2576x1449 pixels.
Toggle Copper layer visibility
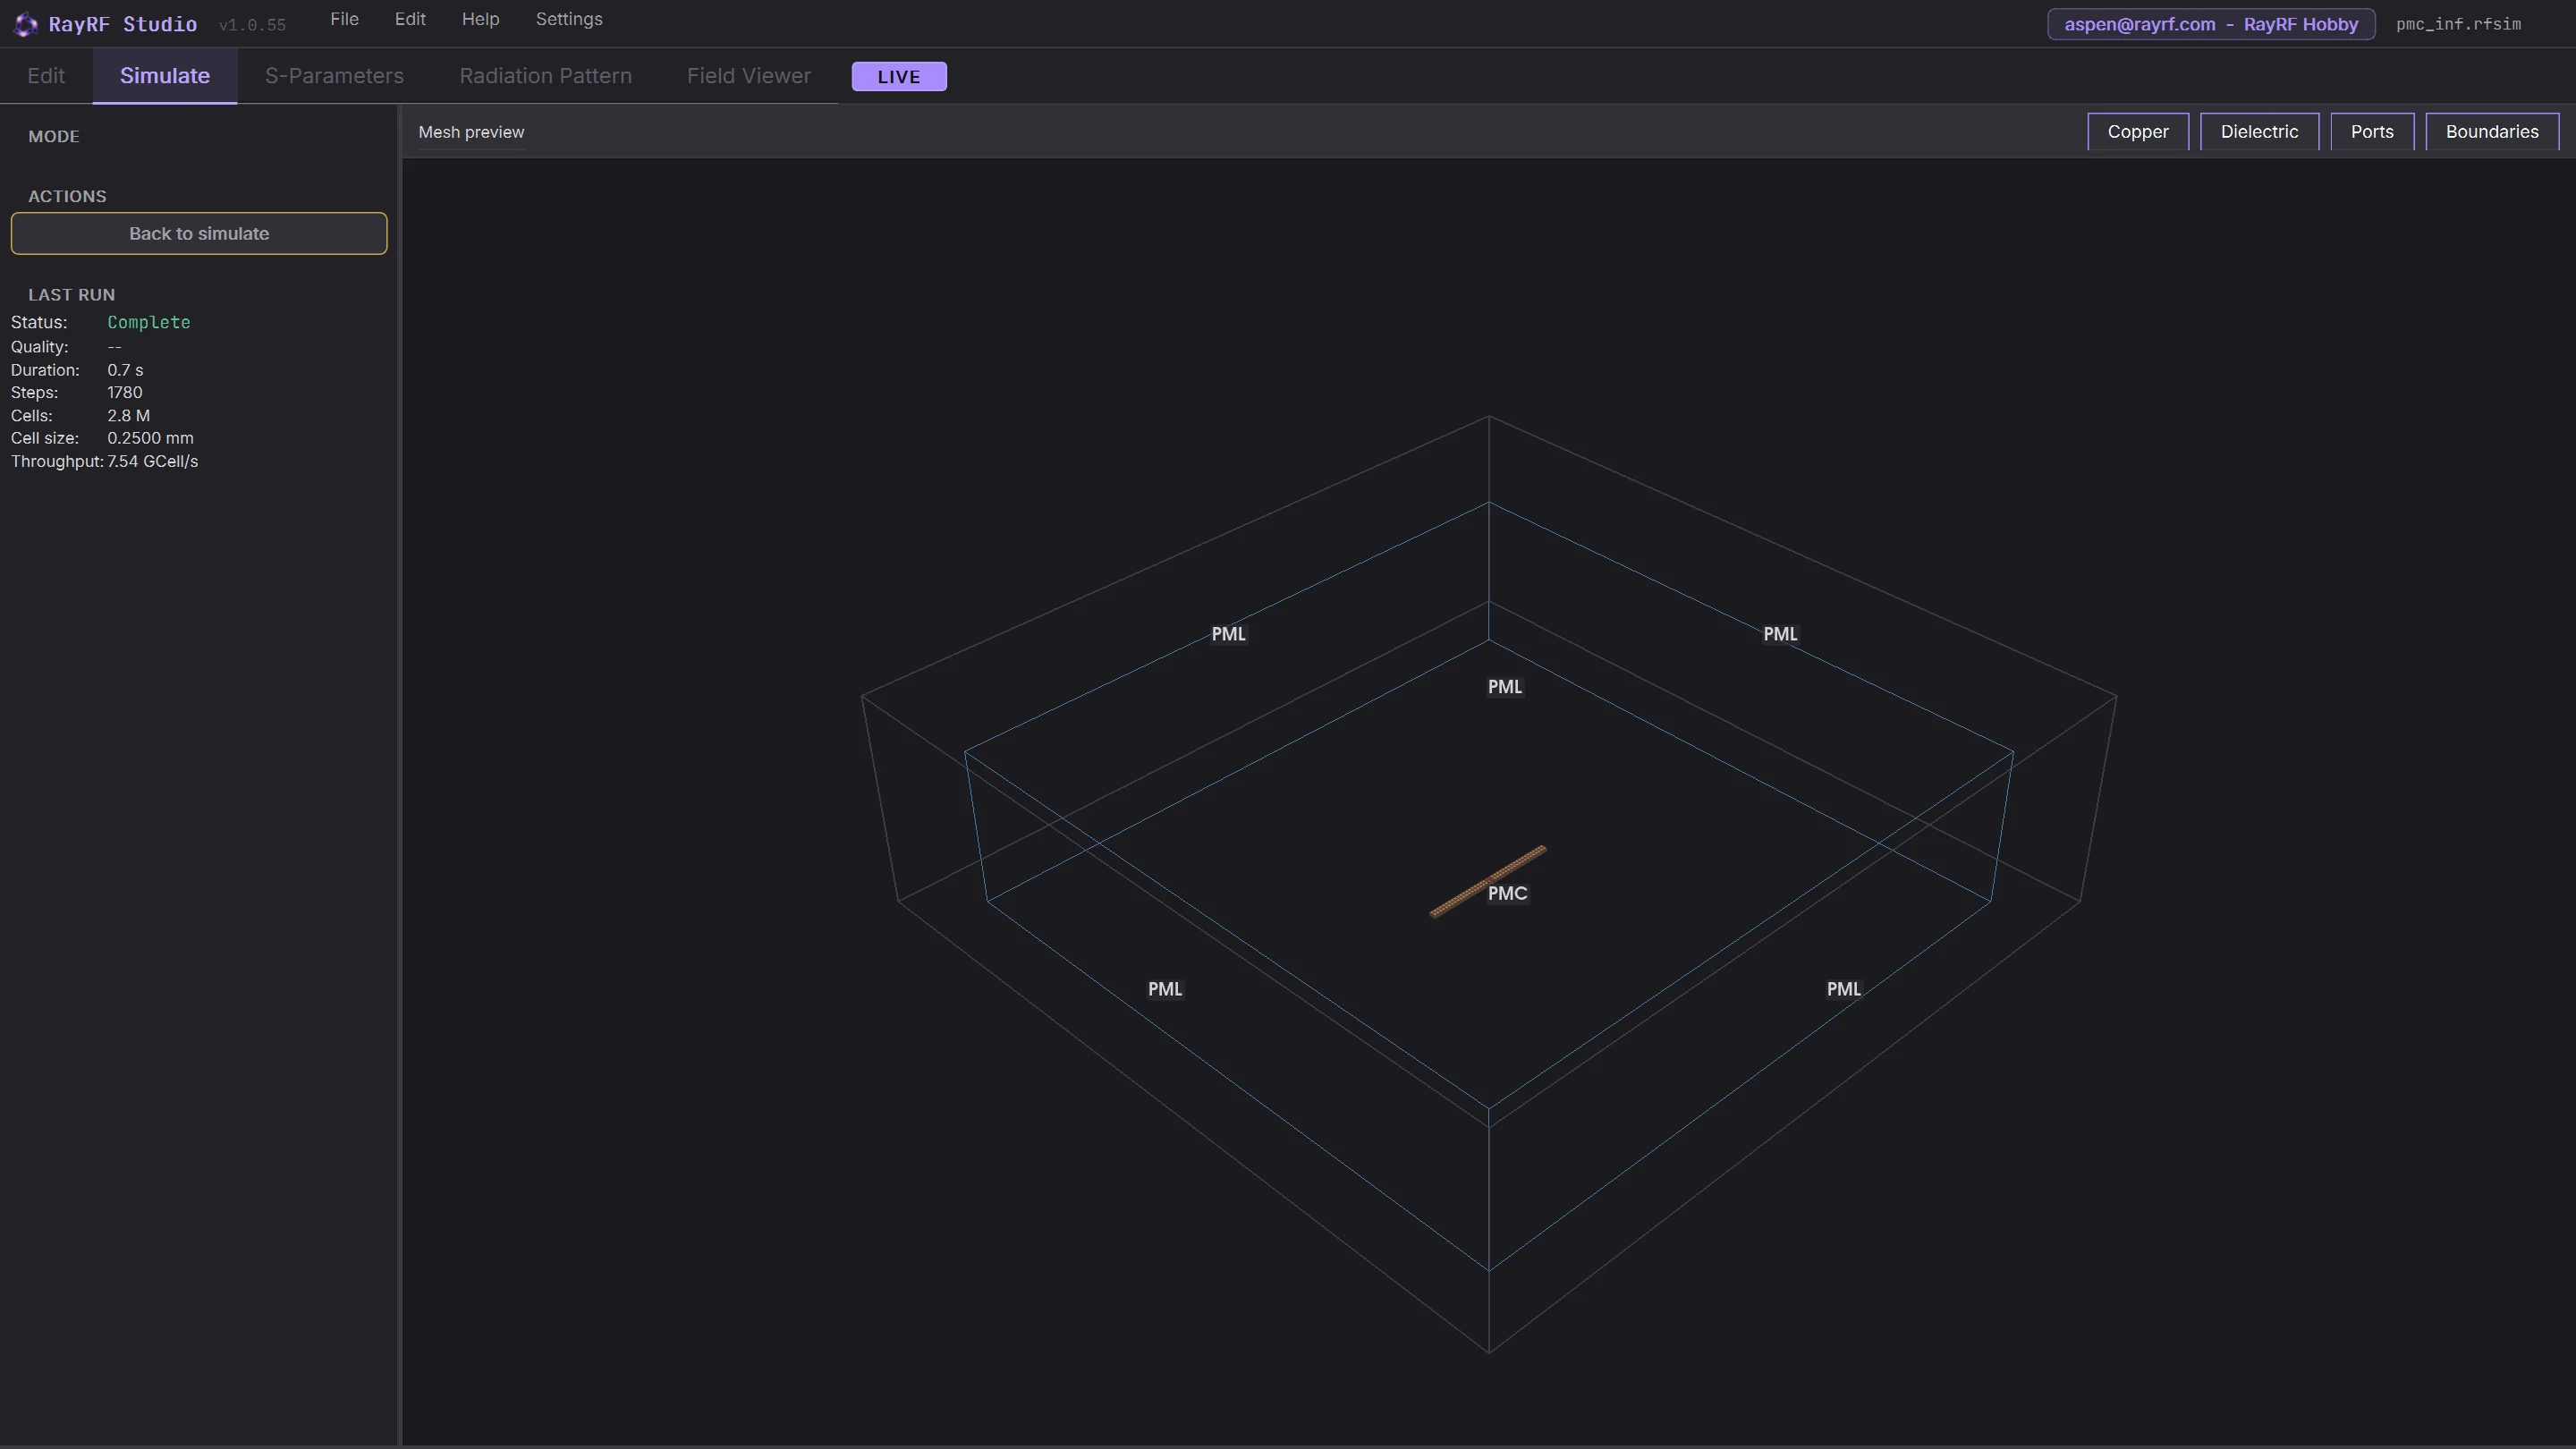[x=2138, y=132]
